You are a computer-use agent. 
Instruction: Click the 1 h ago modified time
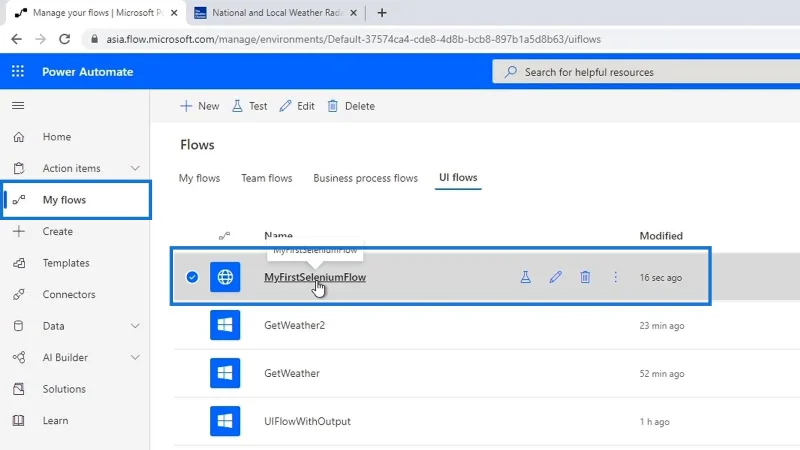click(x=655, y=421)
